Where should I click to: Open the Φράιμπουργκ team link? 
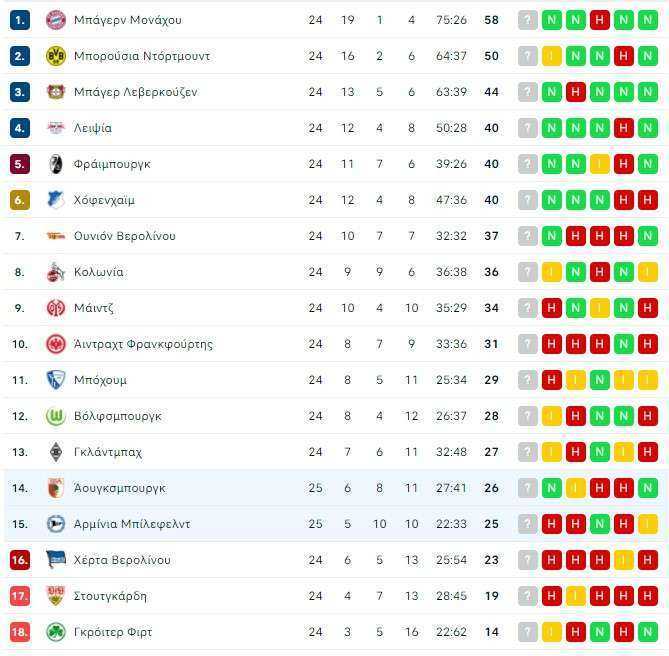click(112, 164)
